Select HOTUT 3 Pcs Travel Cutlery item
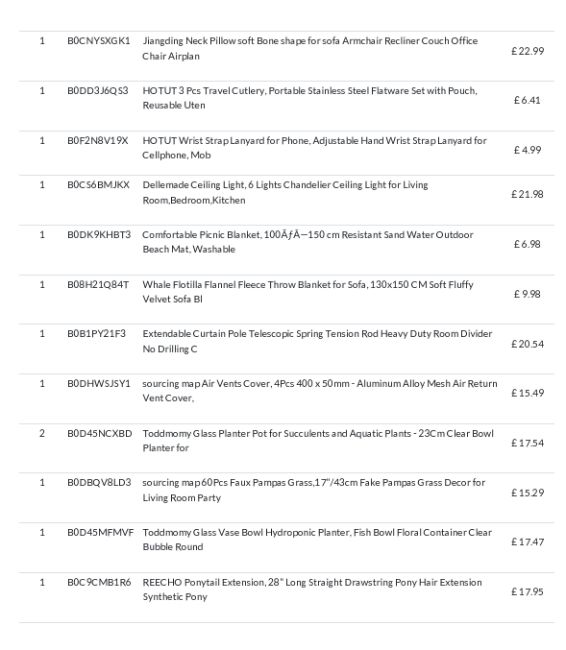This screenshot has height=650, width=566. 310,98
